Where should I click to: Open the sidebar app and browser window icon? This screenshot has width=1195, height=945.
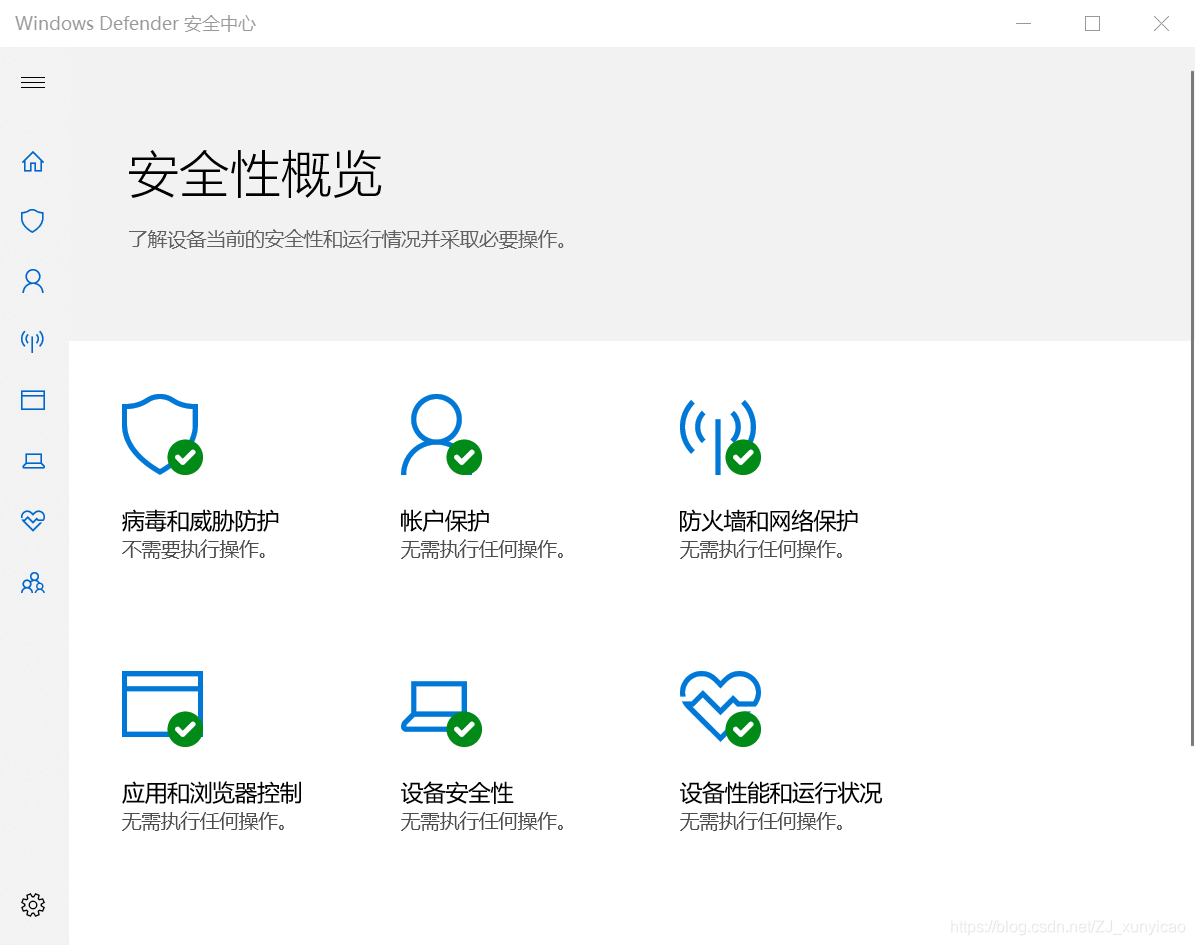[x=33, y=400]
